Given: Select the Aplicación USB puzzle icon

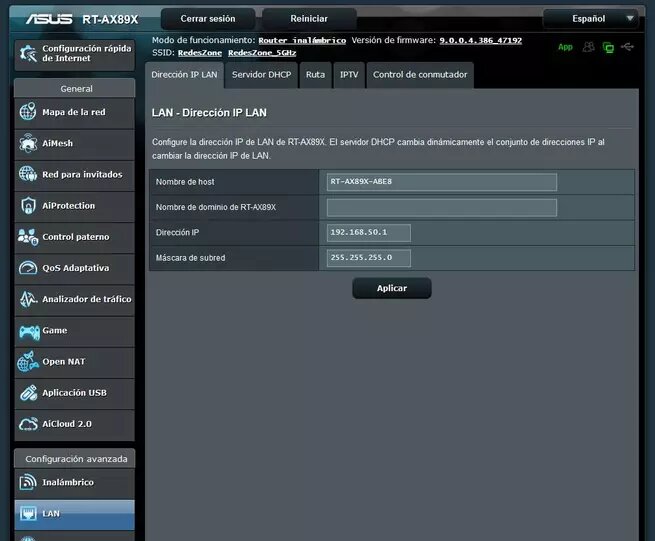Looking at the screenshot, I should [27, 392].
